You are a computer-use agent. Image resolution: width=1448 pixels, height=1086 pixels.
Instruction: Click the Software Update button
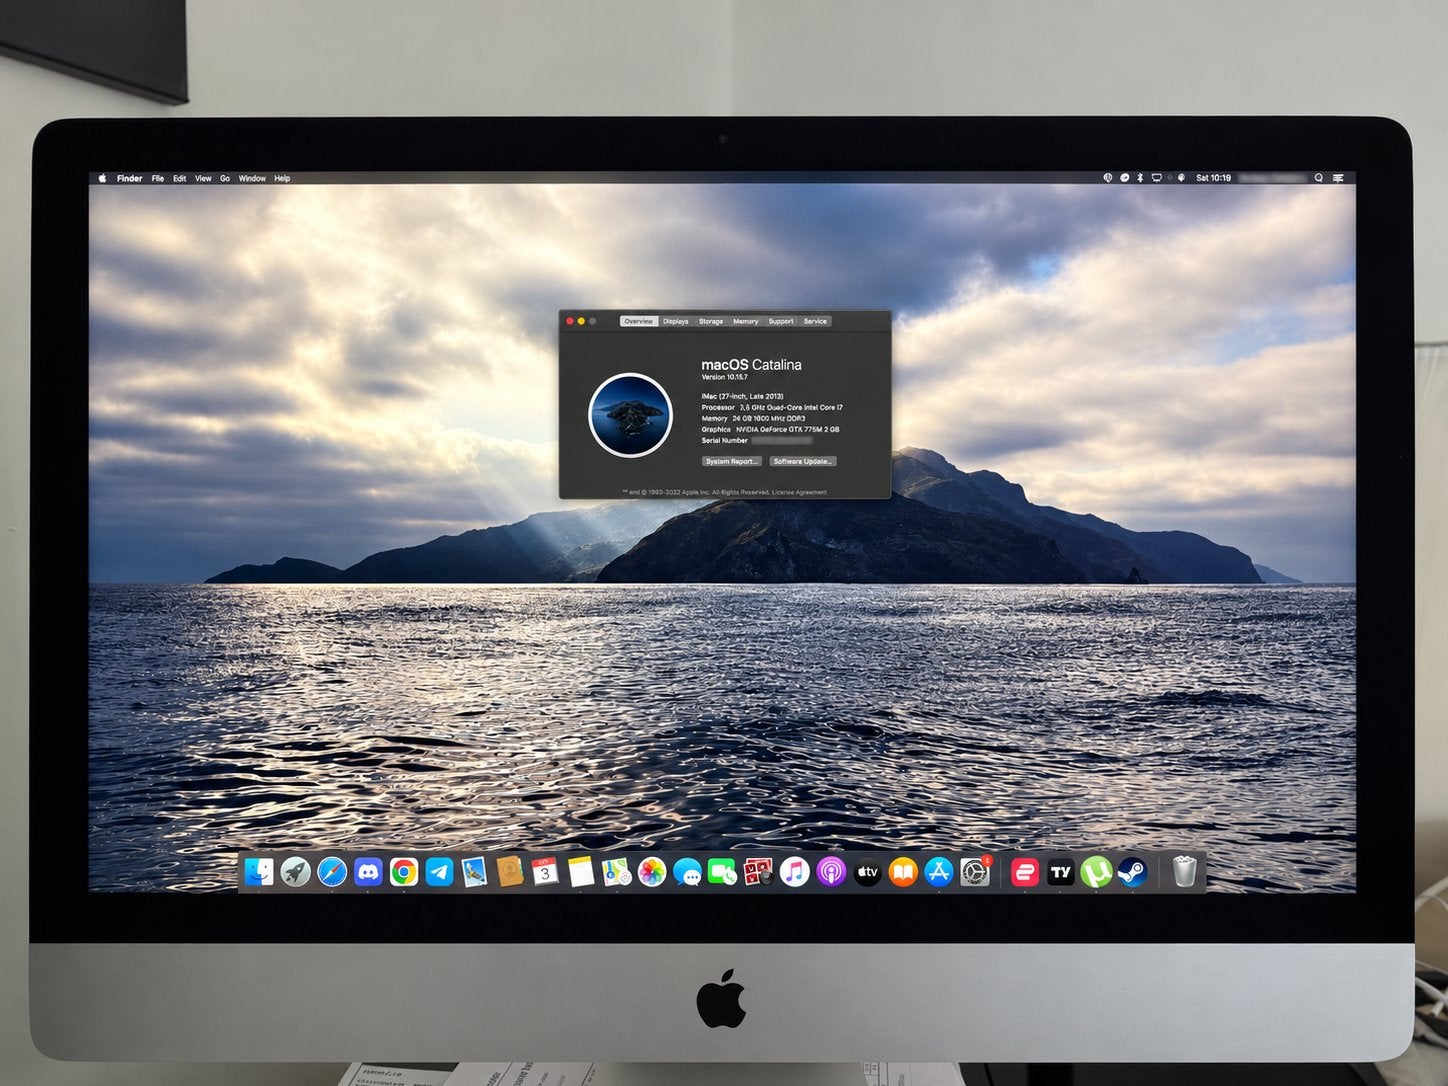point(802,461)
